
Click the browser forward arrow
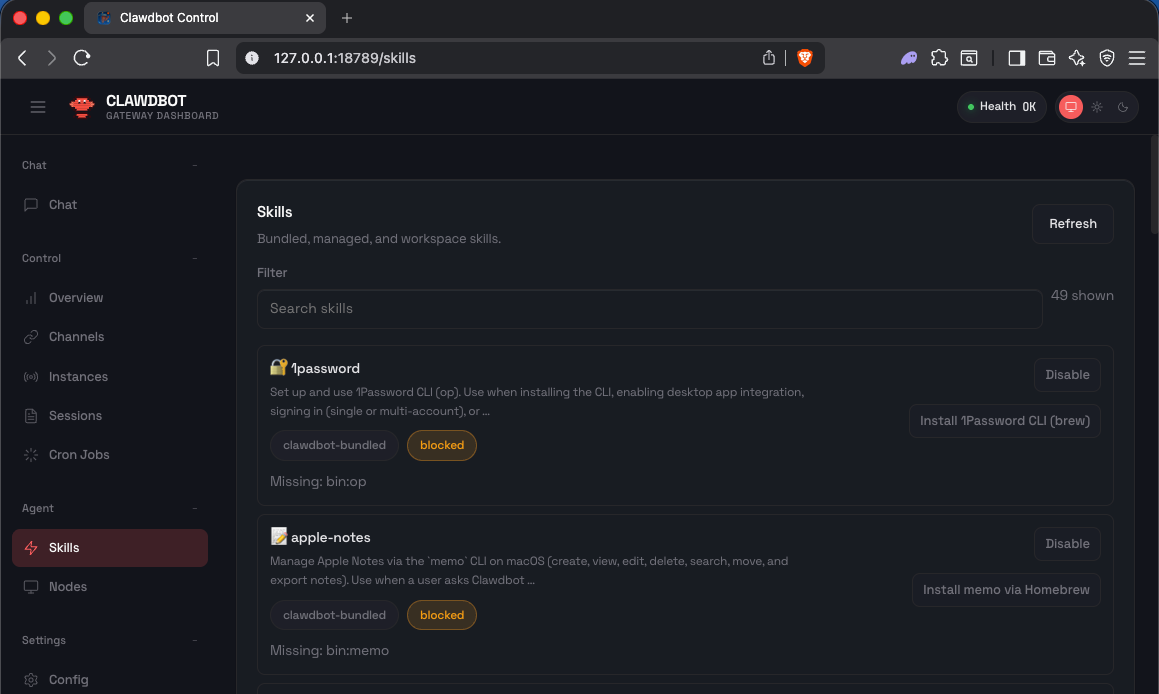tap(51, 58)
